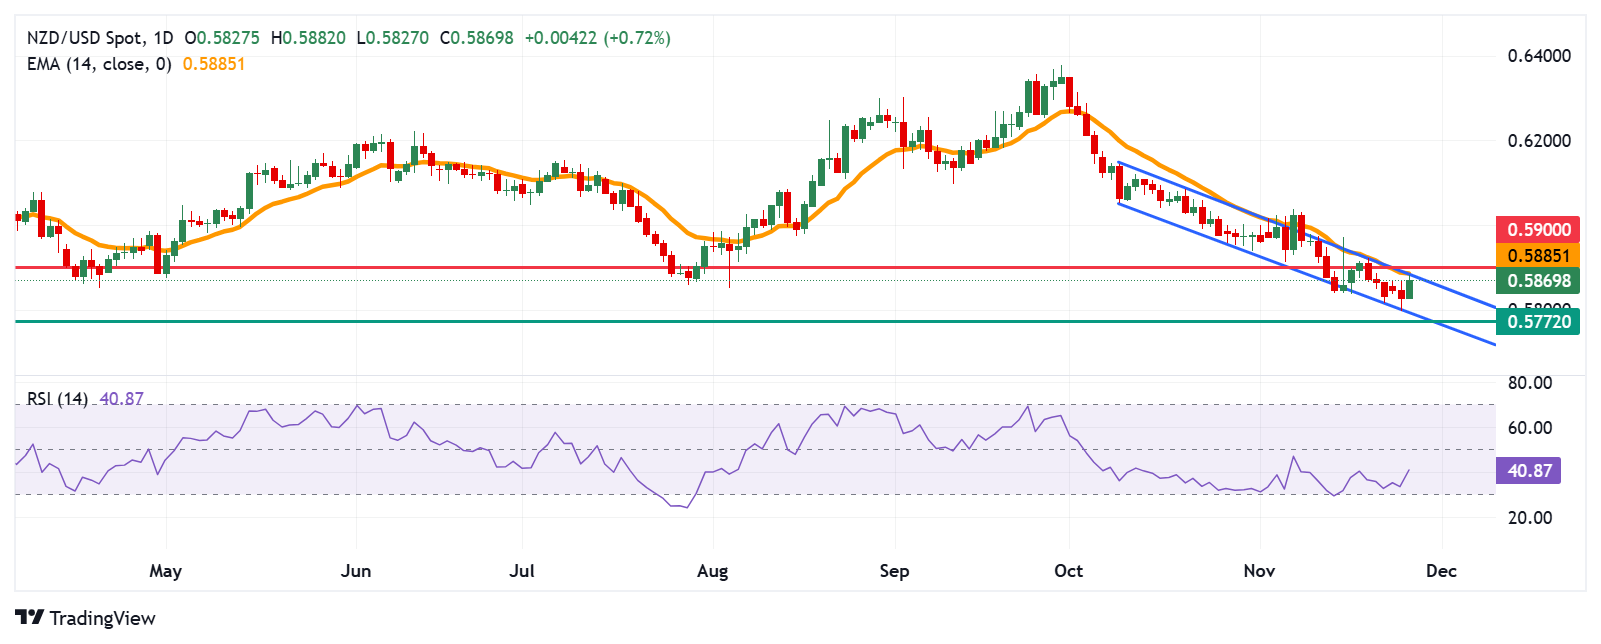Viewport: 1601px width, 644px height.
Task: Click the 0.64000 price axis label
Action: coord(1538,56)
